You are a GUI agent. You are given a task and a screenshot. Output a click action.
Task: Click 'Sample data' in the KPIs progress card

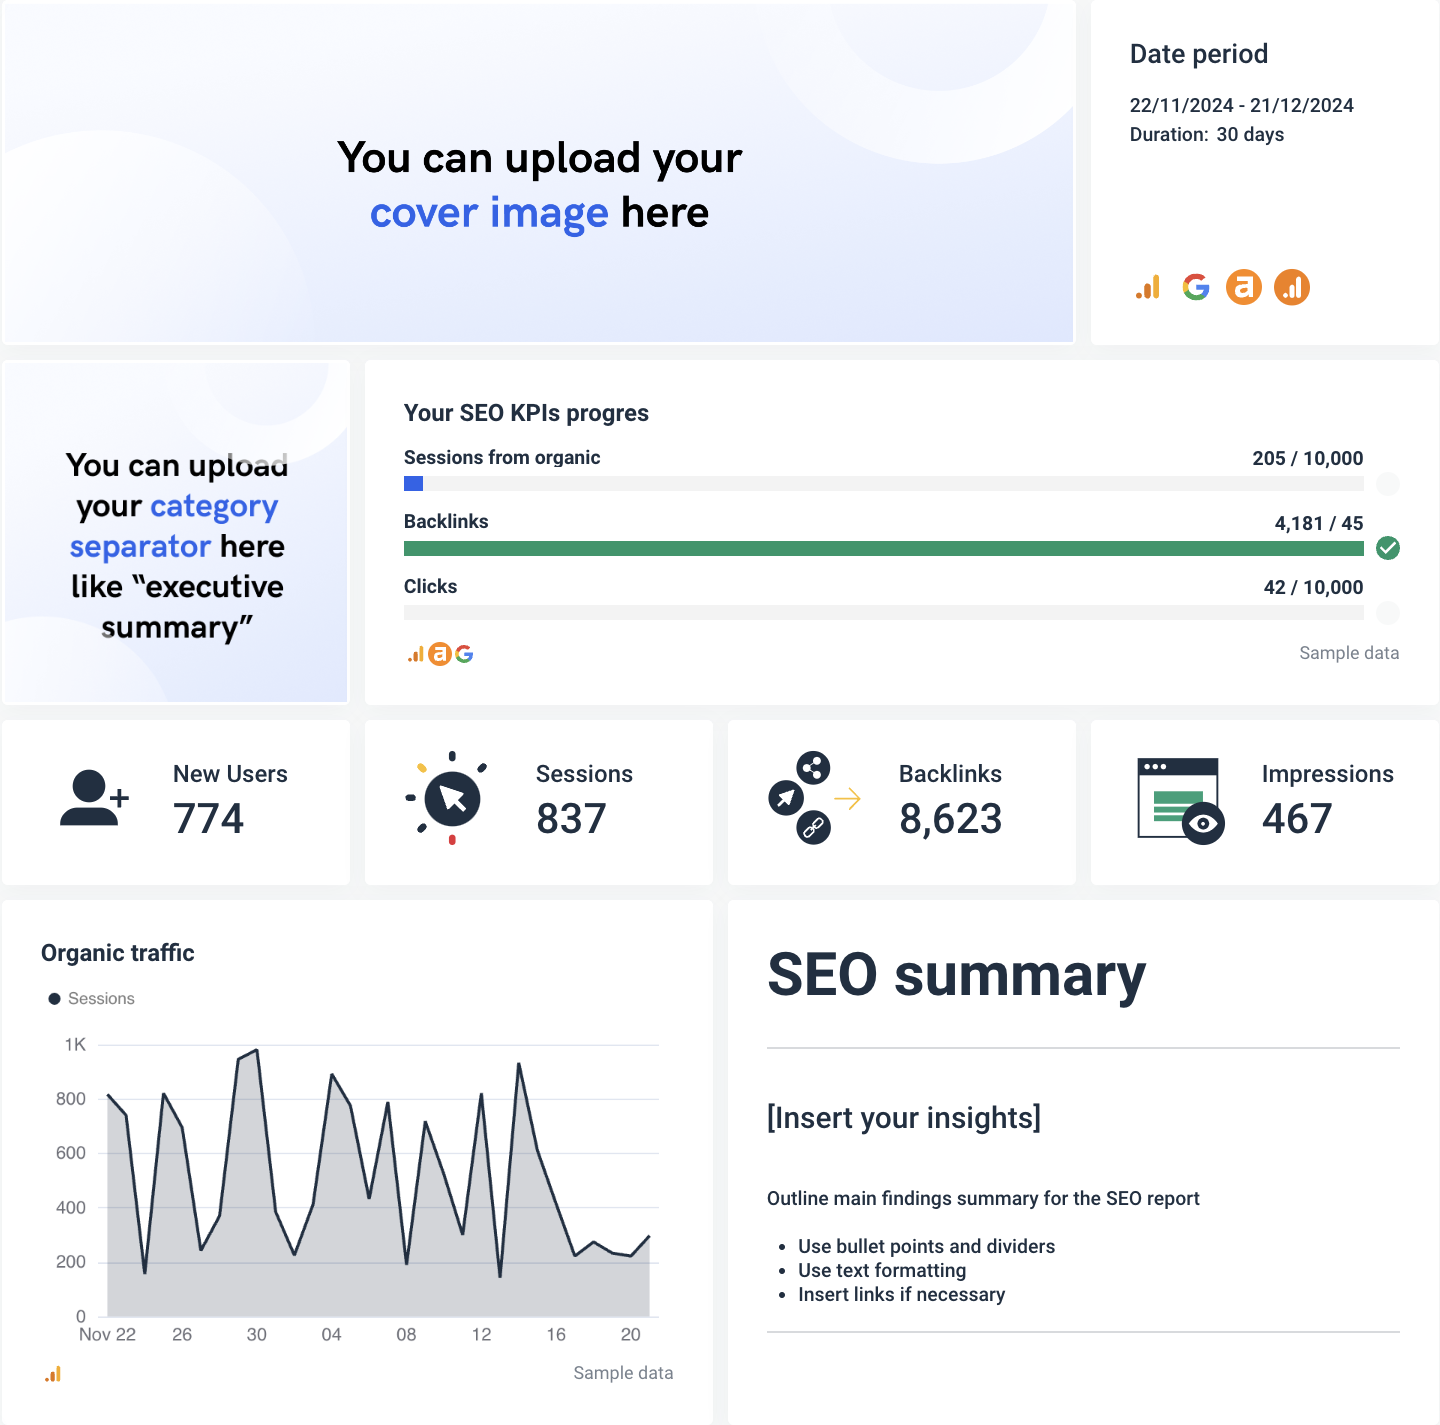pos(1349,653)
